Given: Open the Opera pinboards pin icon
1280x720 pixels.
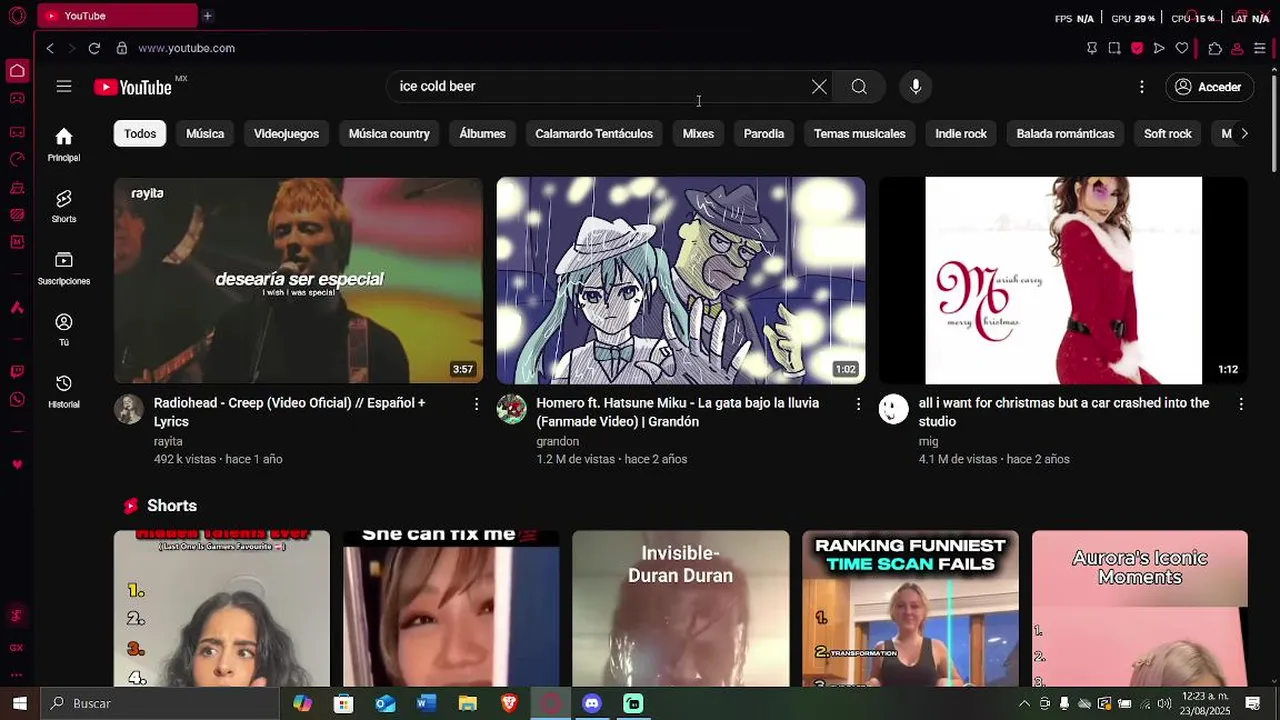Looking at the screenshot, I should (x=1091, y=48).
